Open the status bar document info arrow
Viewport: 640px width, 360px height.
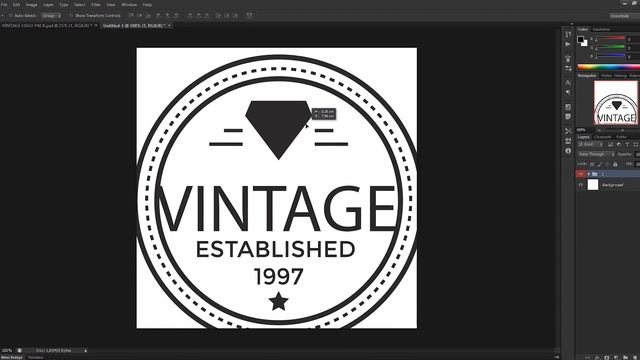(x=85, y=351)
